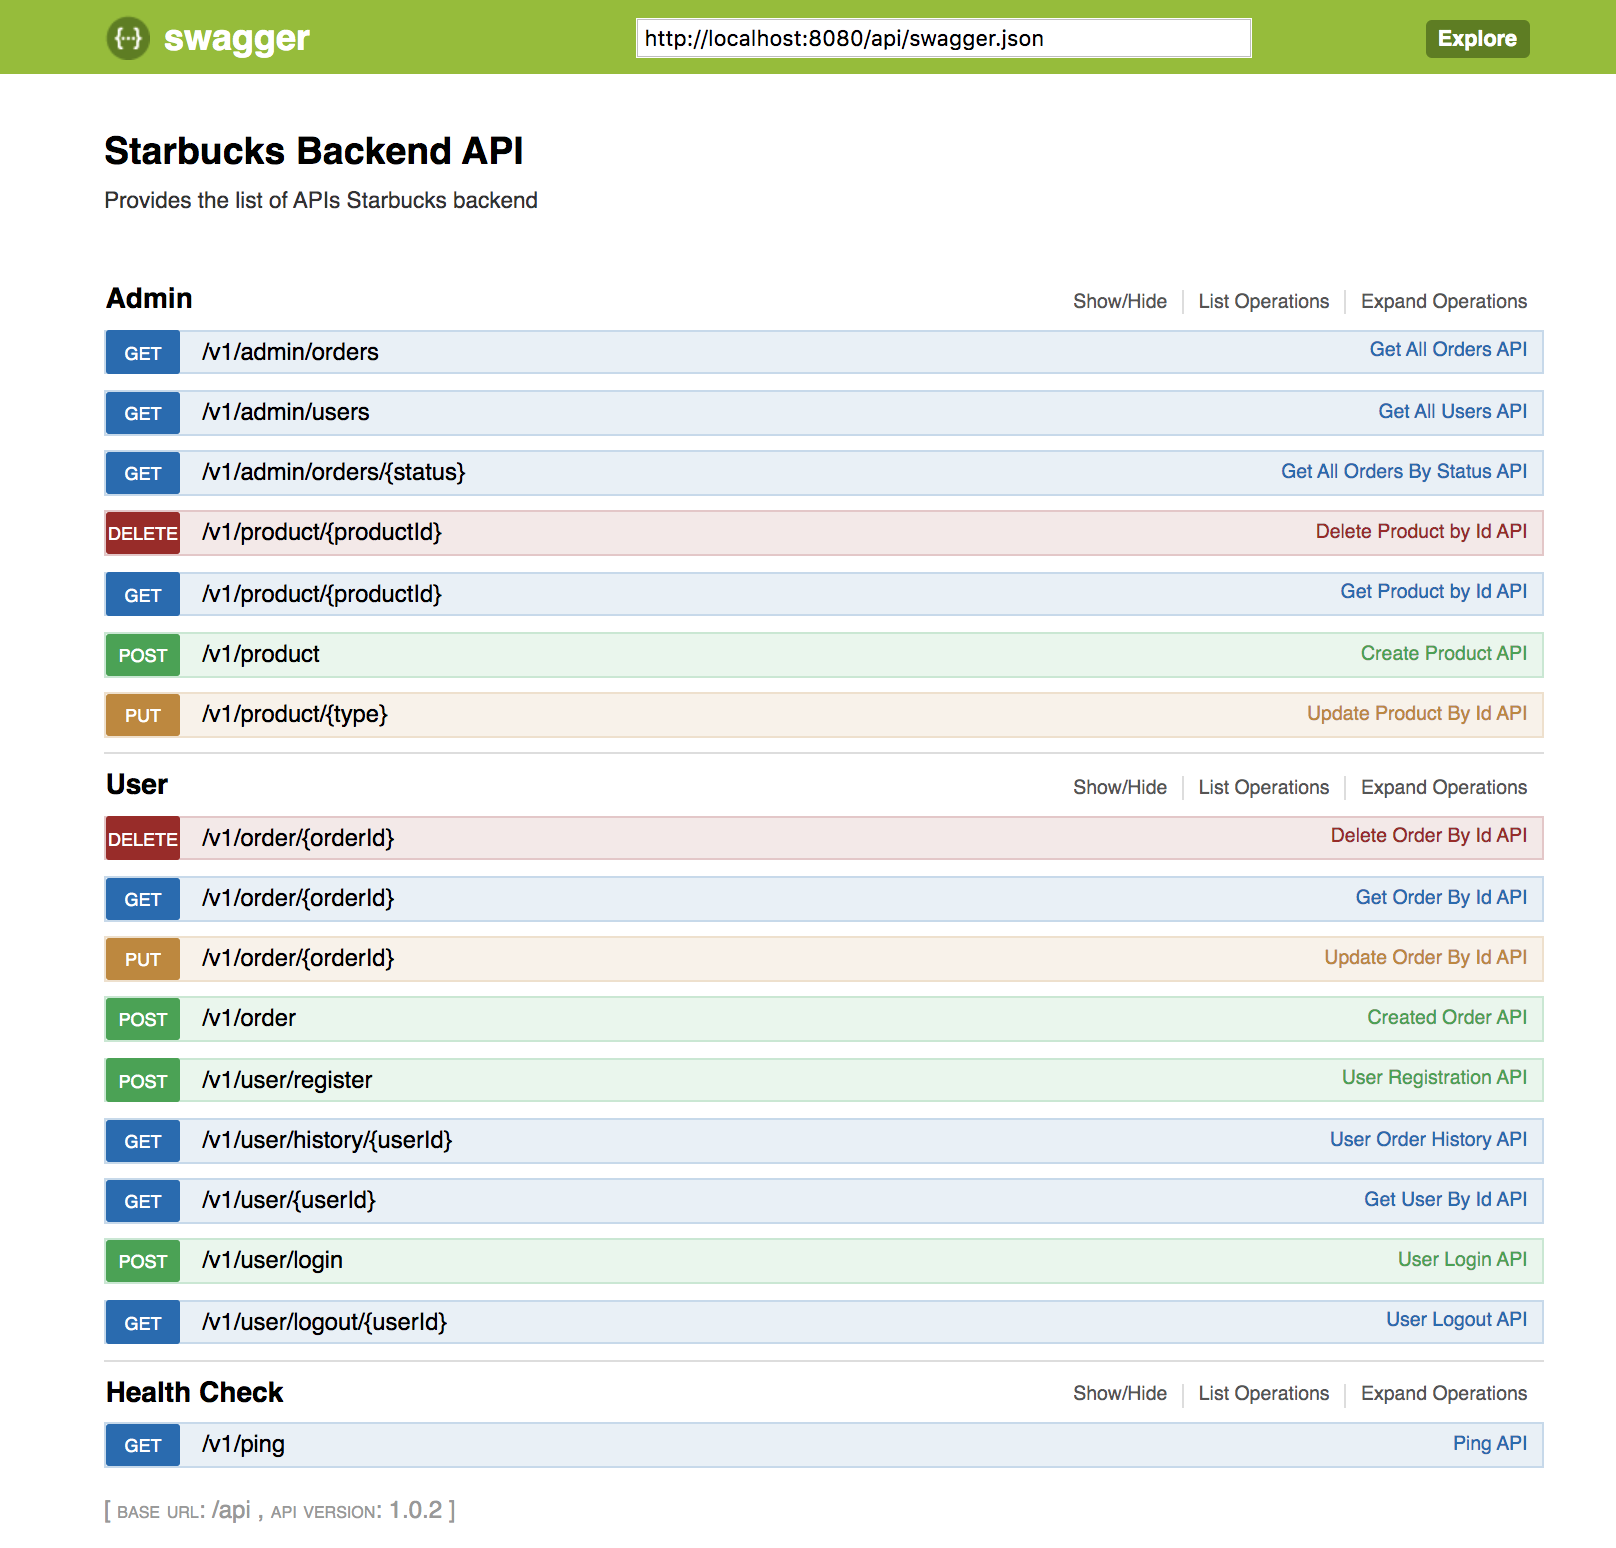Collapse the Health Check section heading
Screen dimensions: 1616x1548
pyautogui.click(x=195, y=1392)
